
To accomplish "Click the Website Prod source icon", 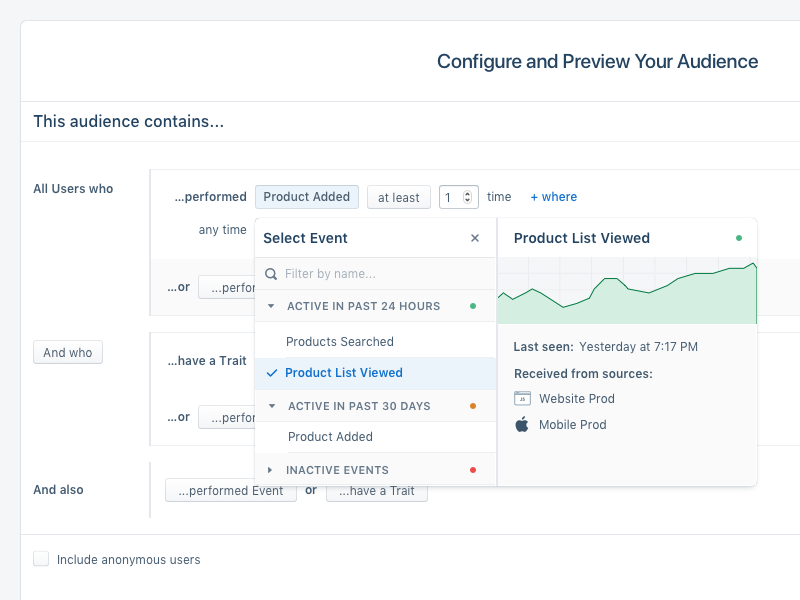I will pos(522,398).
